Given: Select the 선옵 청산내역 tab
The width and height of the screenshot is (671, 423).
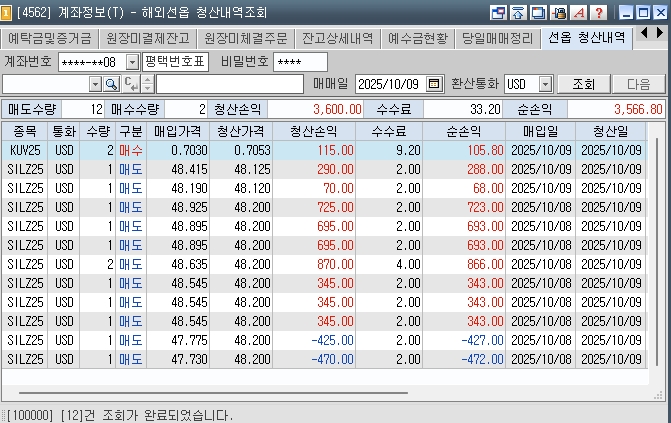Looking at the screenshot, I should (587, 38).
